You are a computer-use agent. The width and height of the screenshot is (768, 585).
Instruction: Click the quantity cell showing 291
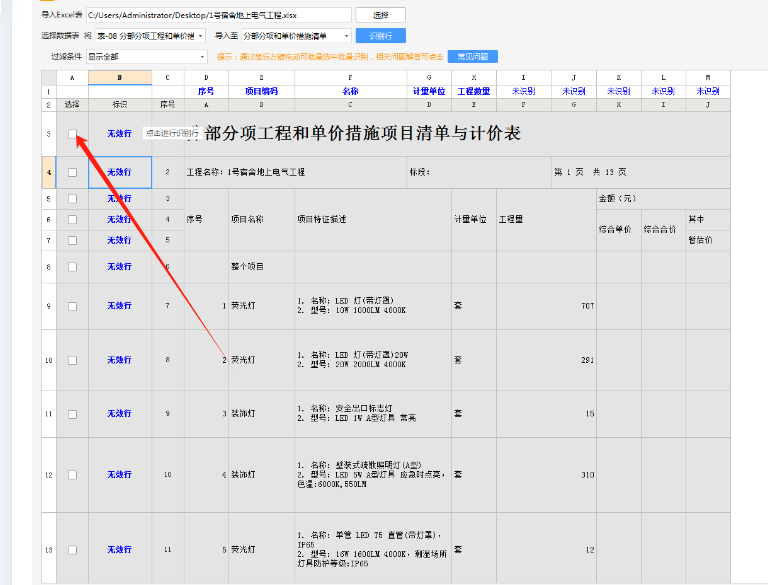[x=546, y=361]
